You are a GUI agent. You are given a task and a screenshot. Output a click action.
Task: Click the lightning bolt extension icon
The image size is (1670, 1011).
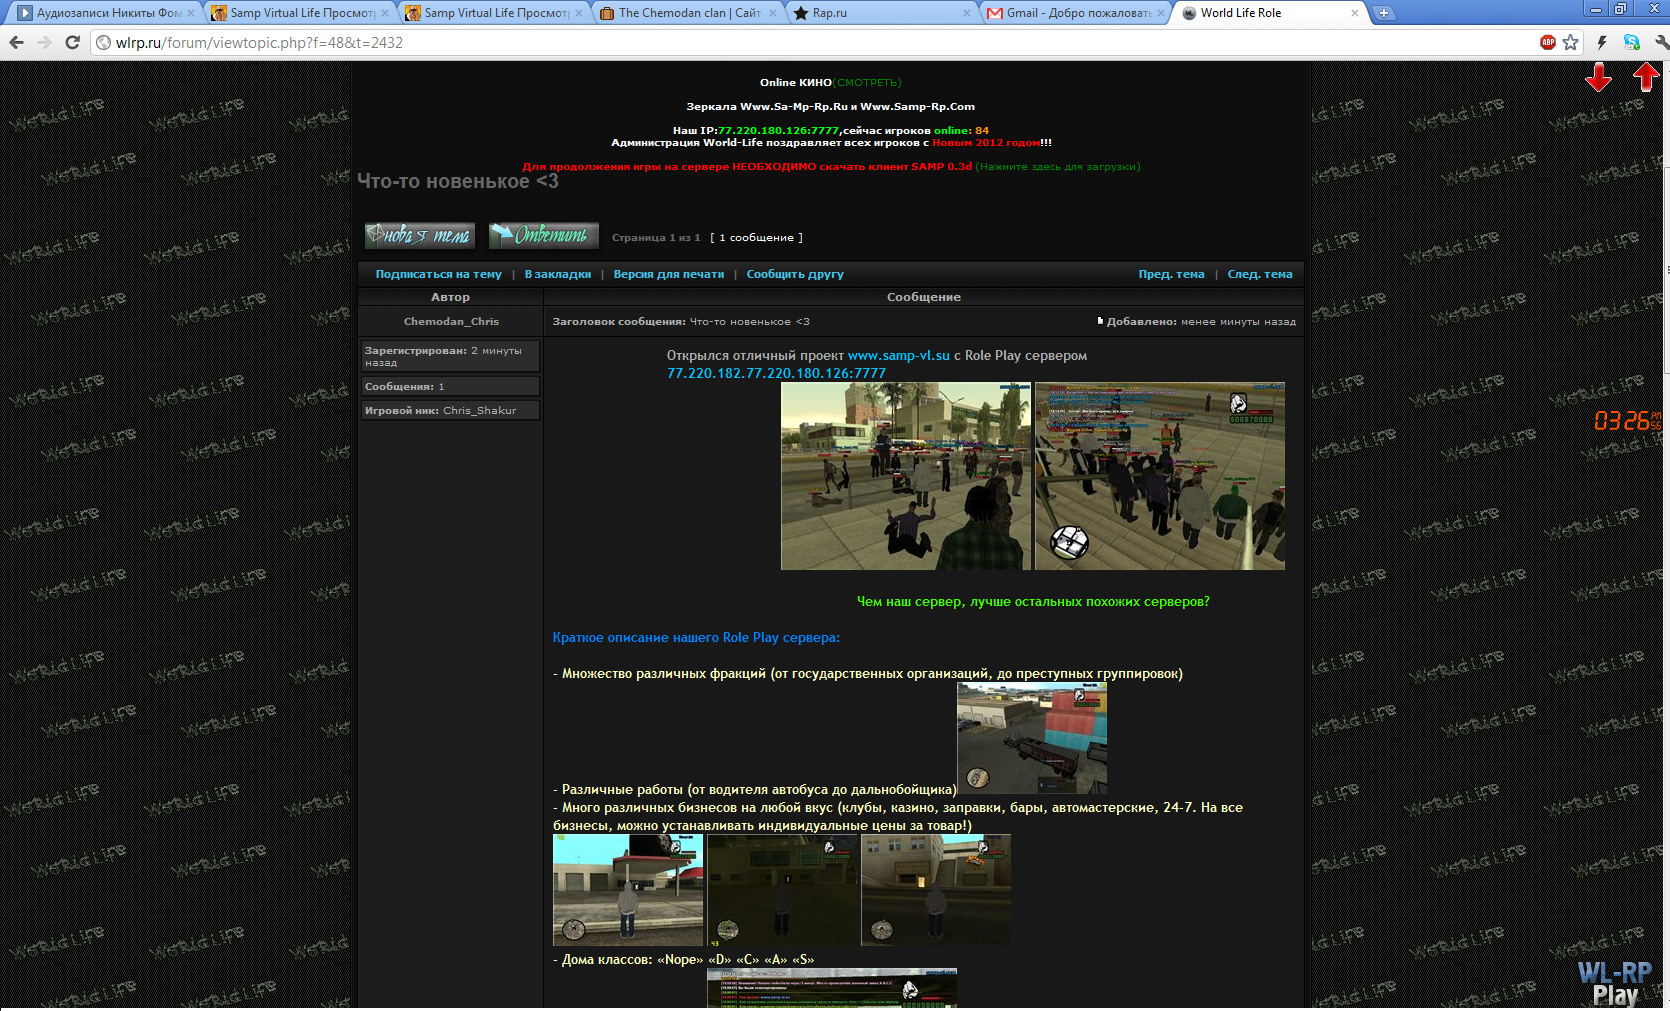[x=1602, y=42]
